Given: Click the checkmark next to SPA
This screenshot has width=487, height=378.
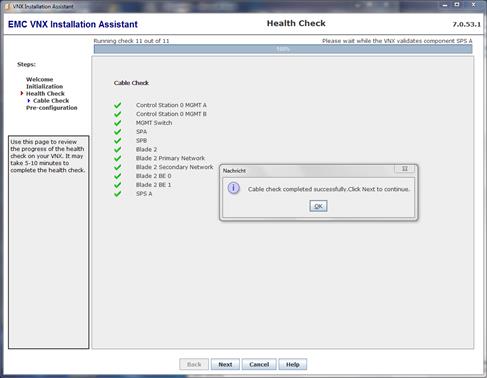Looking at the screenshot, I should (x=118, y=132).
